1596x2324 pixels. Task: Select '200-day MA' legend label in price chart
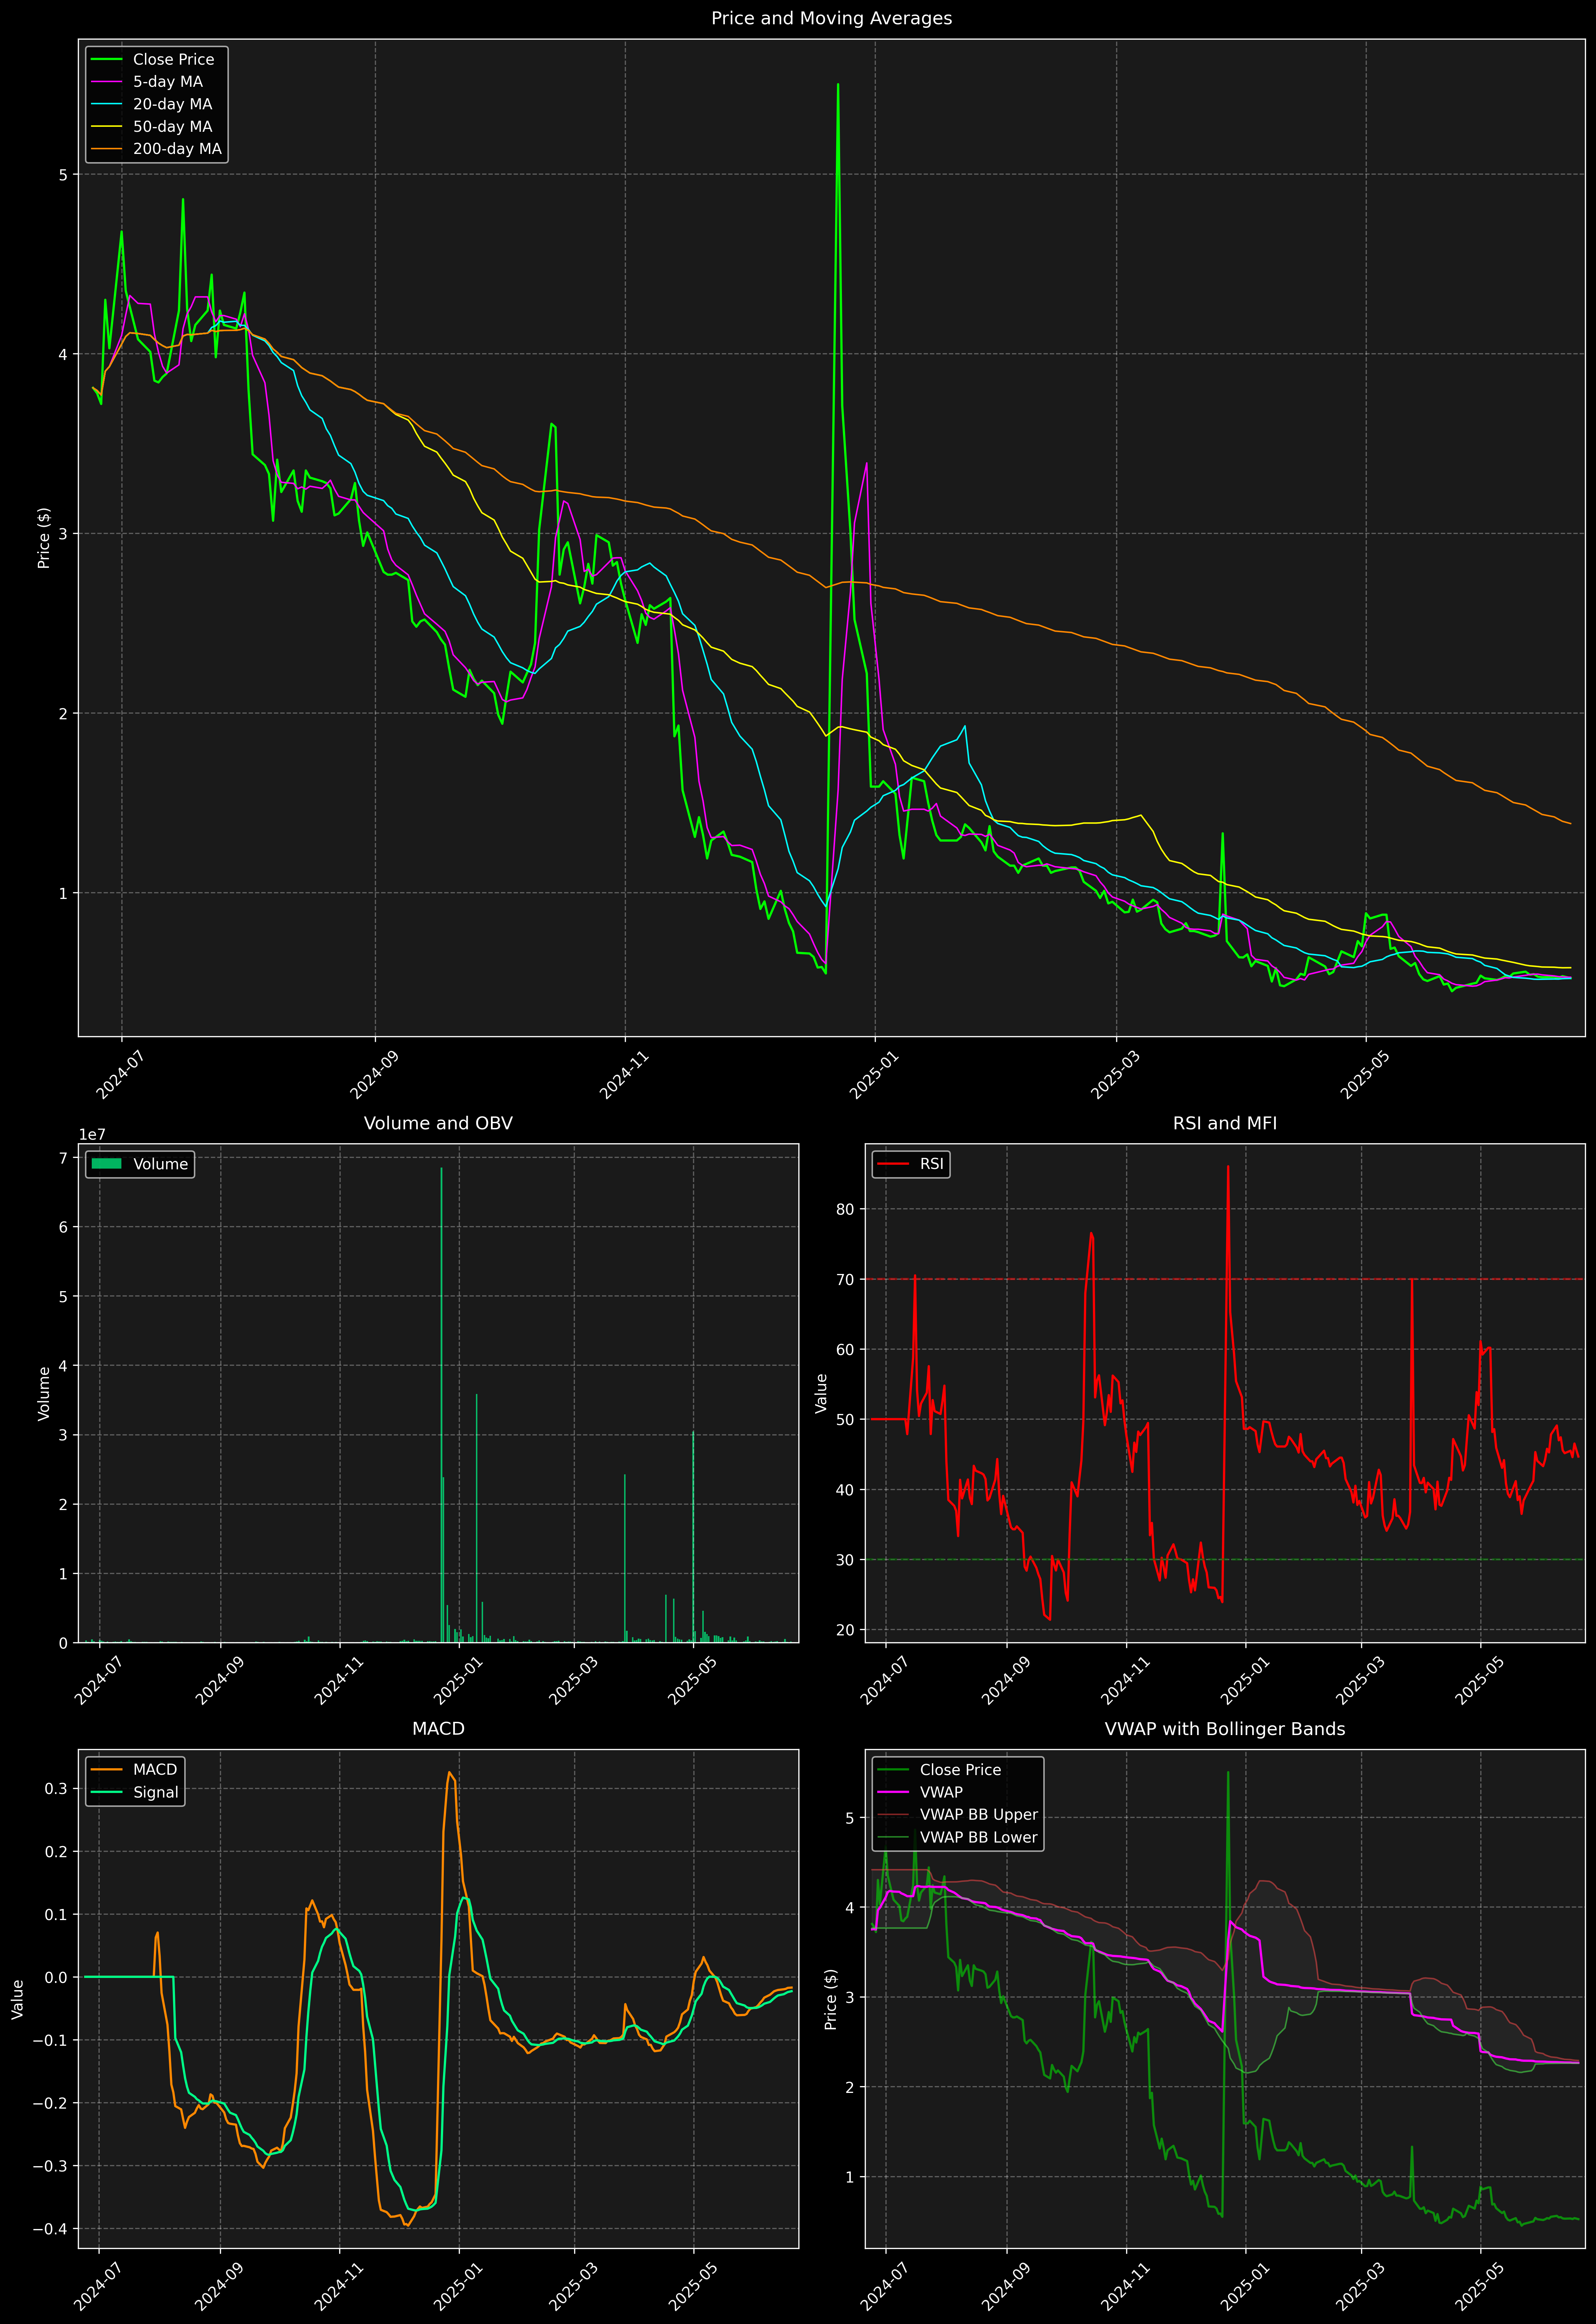click(x=177, y=149)
